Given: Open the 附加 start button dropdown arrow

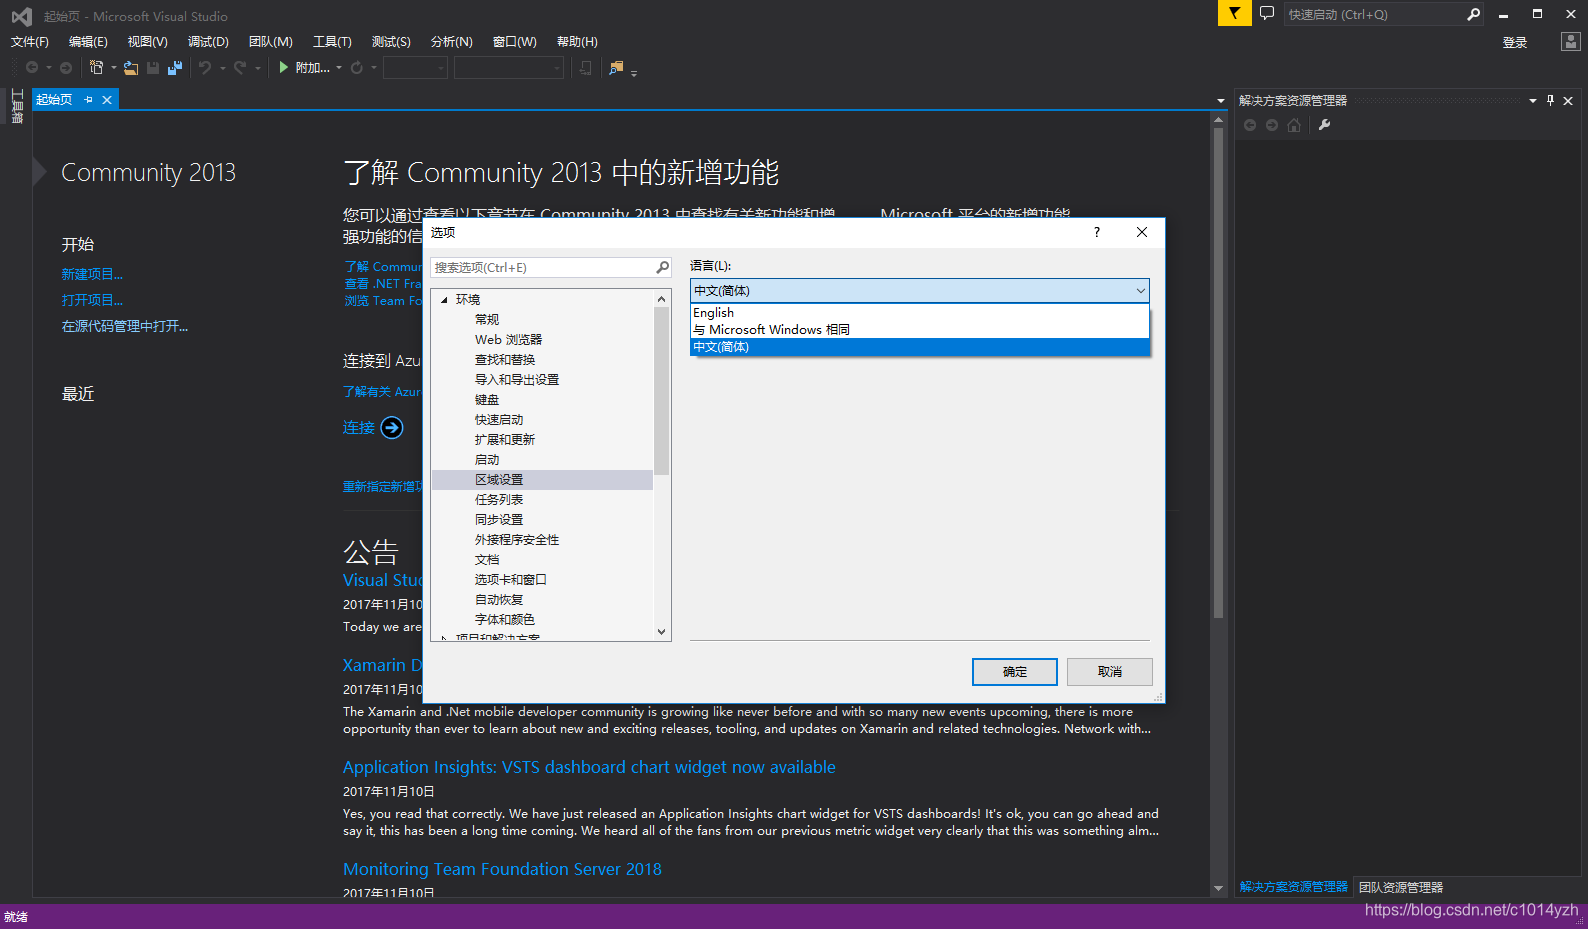Looking at the screenshot, I should coord(339,68).
